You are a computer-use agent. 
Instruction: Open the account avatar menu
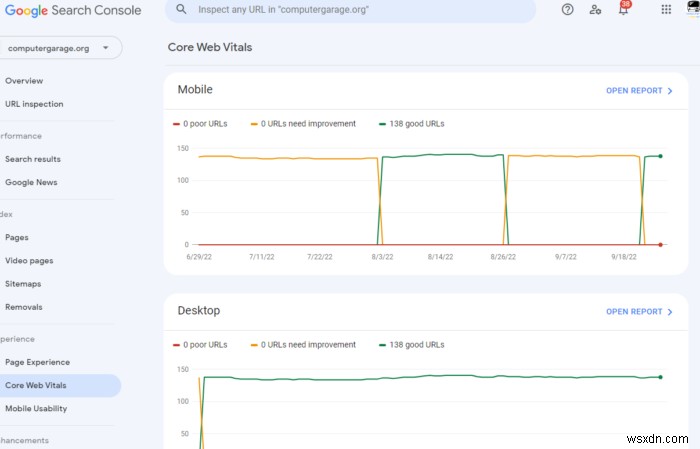[693, 9]
